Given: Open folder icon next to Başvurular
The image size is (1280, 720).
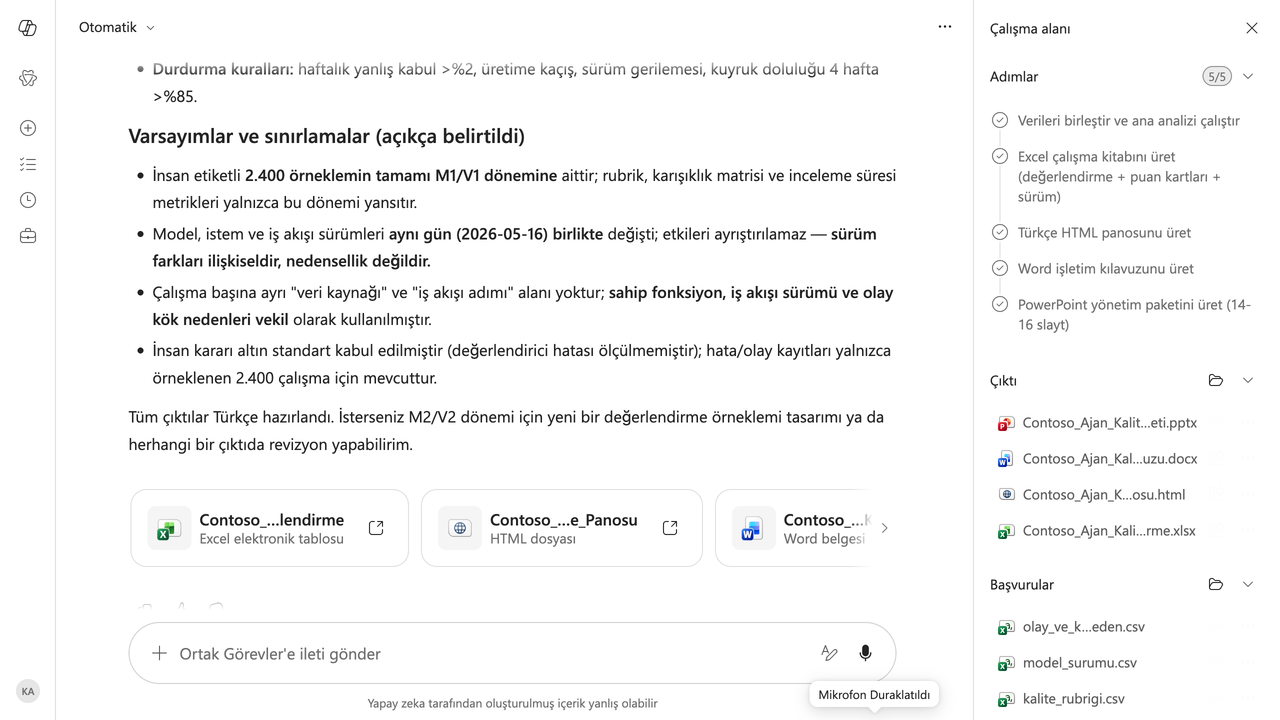Looking at the screenshot, I should coord(1216,584).
